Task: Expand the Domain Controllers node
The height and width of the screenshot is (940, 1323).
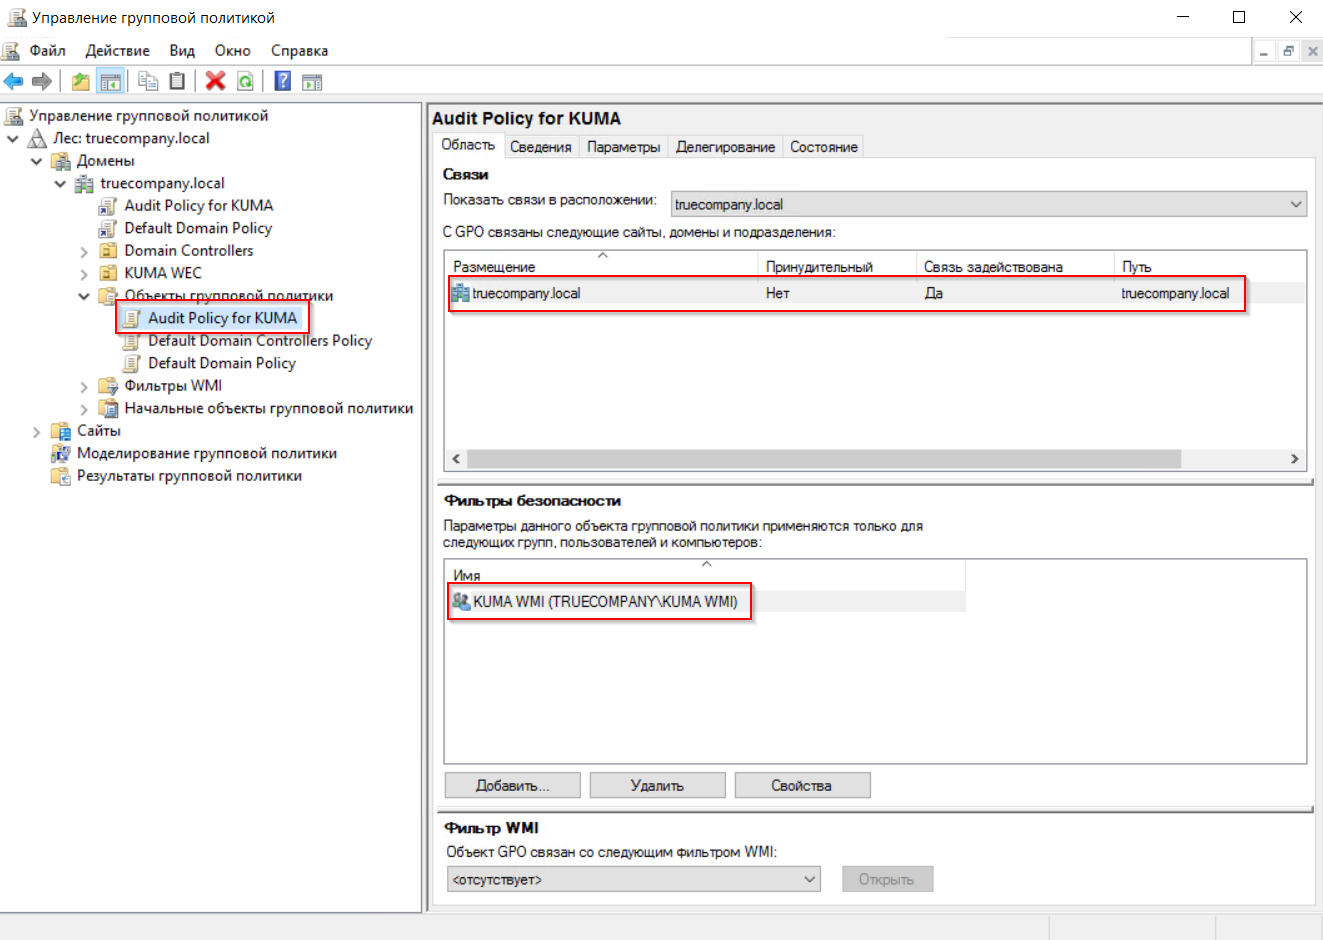Action: point(84,251)
